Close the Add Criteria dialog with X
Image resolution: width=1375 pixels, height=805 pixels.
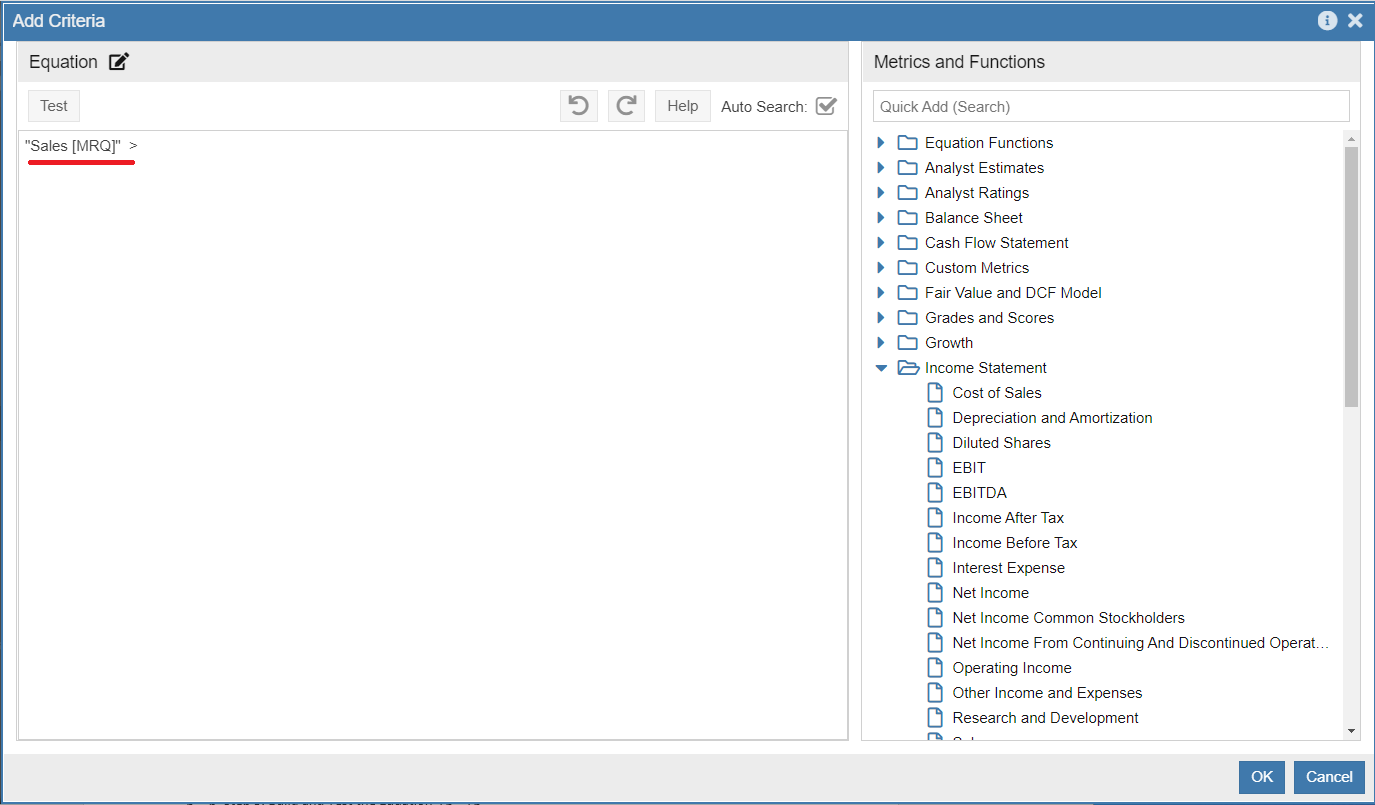(1355, 20)
